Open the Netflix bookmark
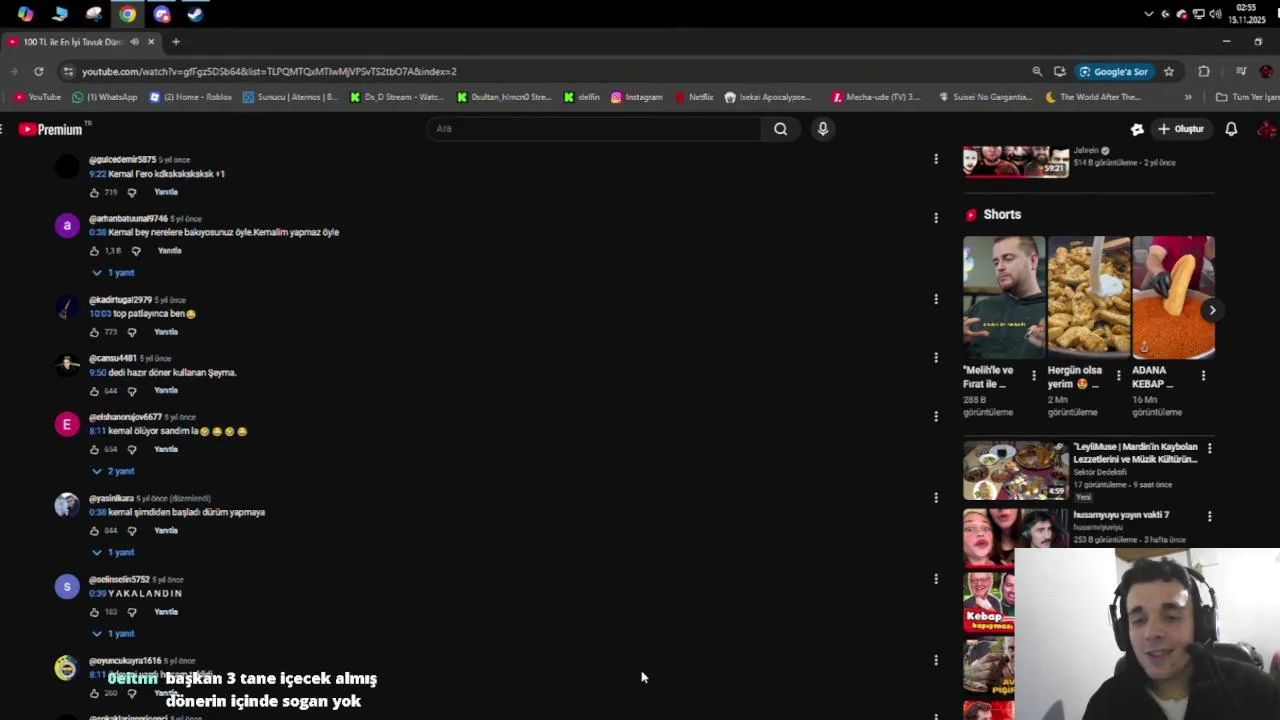This screenshot has height=720, width=1280. pyautogui.click(x=695, y=97)
